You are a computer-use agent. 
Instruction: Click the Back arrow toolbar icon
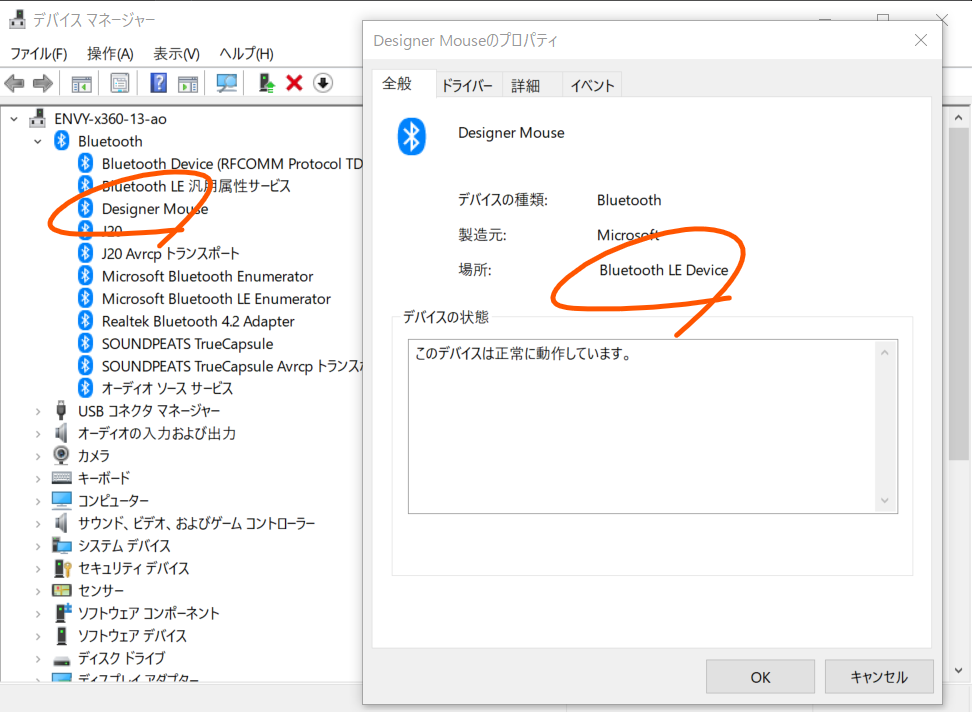14,83
